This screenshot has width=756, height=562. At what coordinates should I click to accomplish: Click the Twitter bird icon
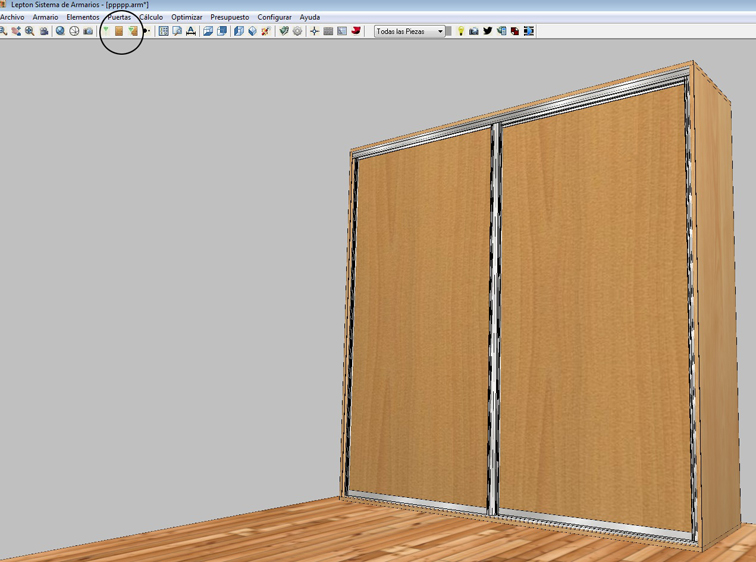tap(487, 31)
